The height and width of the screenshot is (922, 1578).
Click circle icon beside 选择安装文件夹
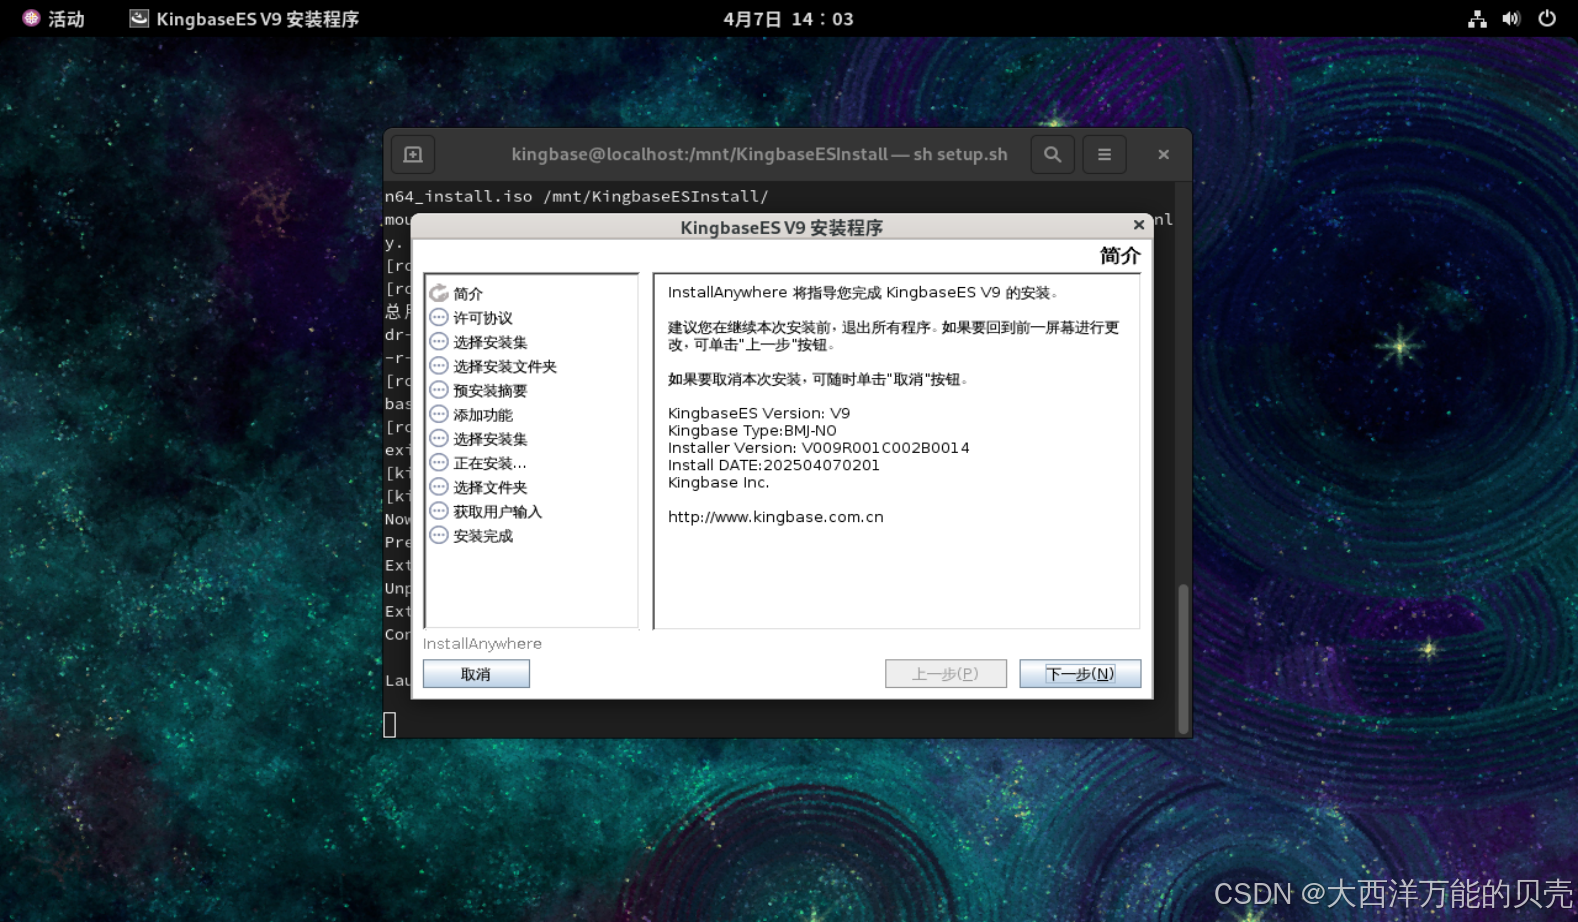pos(439,366)
